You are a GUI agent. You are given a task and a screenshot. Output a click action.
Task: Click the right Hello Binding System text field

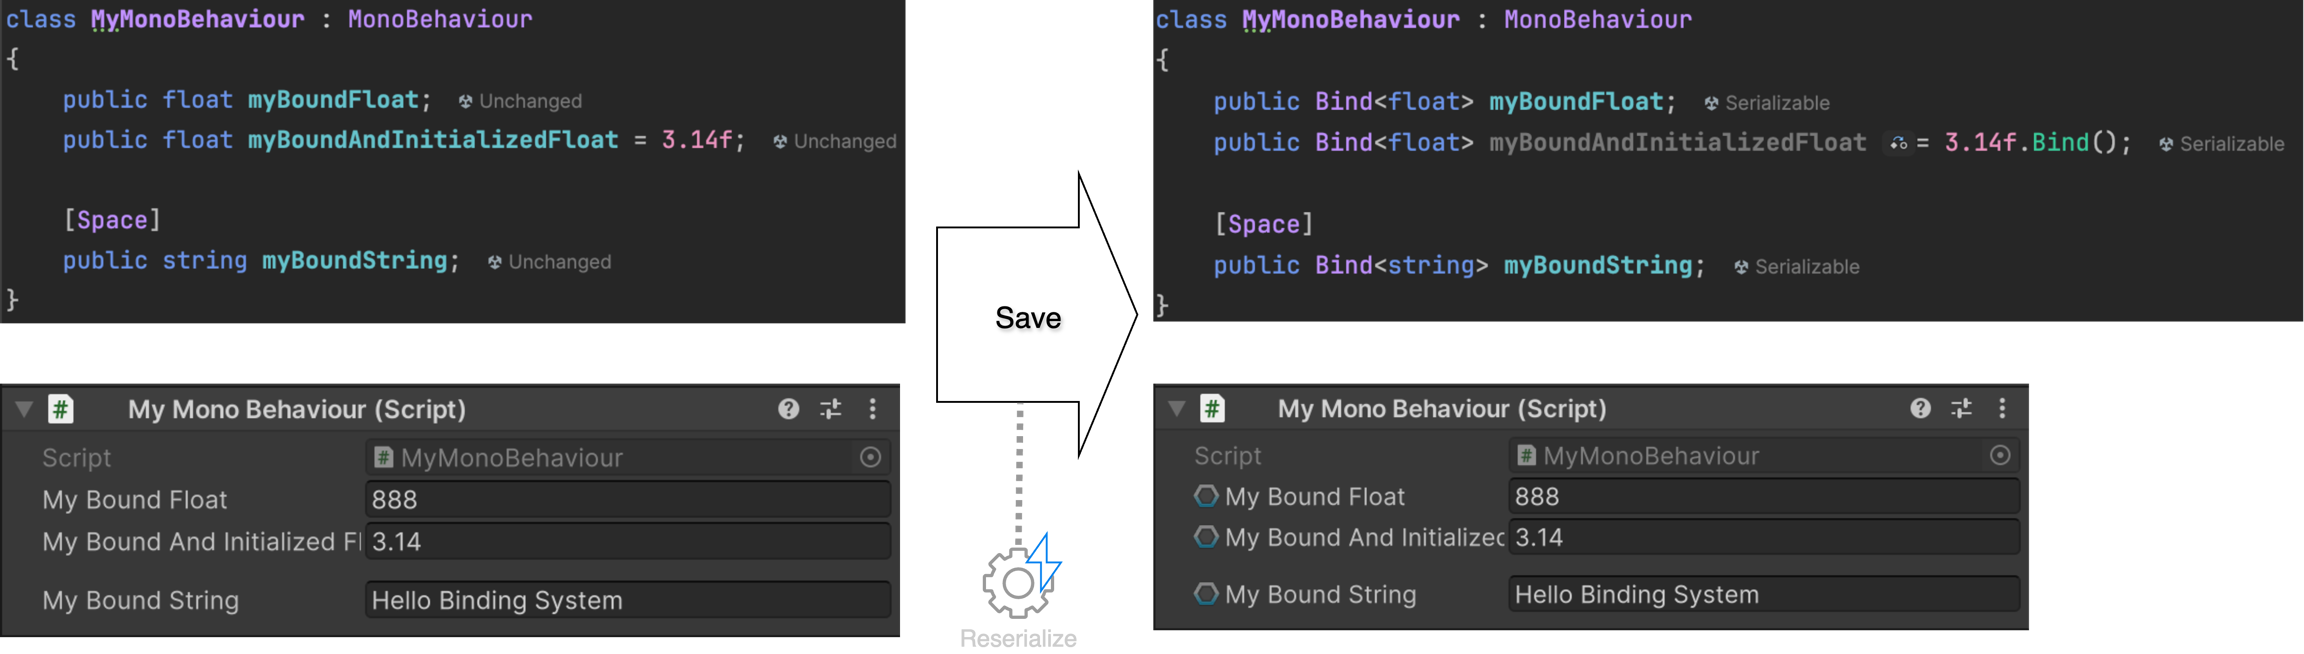point(1762,594)
